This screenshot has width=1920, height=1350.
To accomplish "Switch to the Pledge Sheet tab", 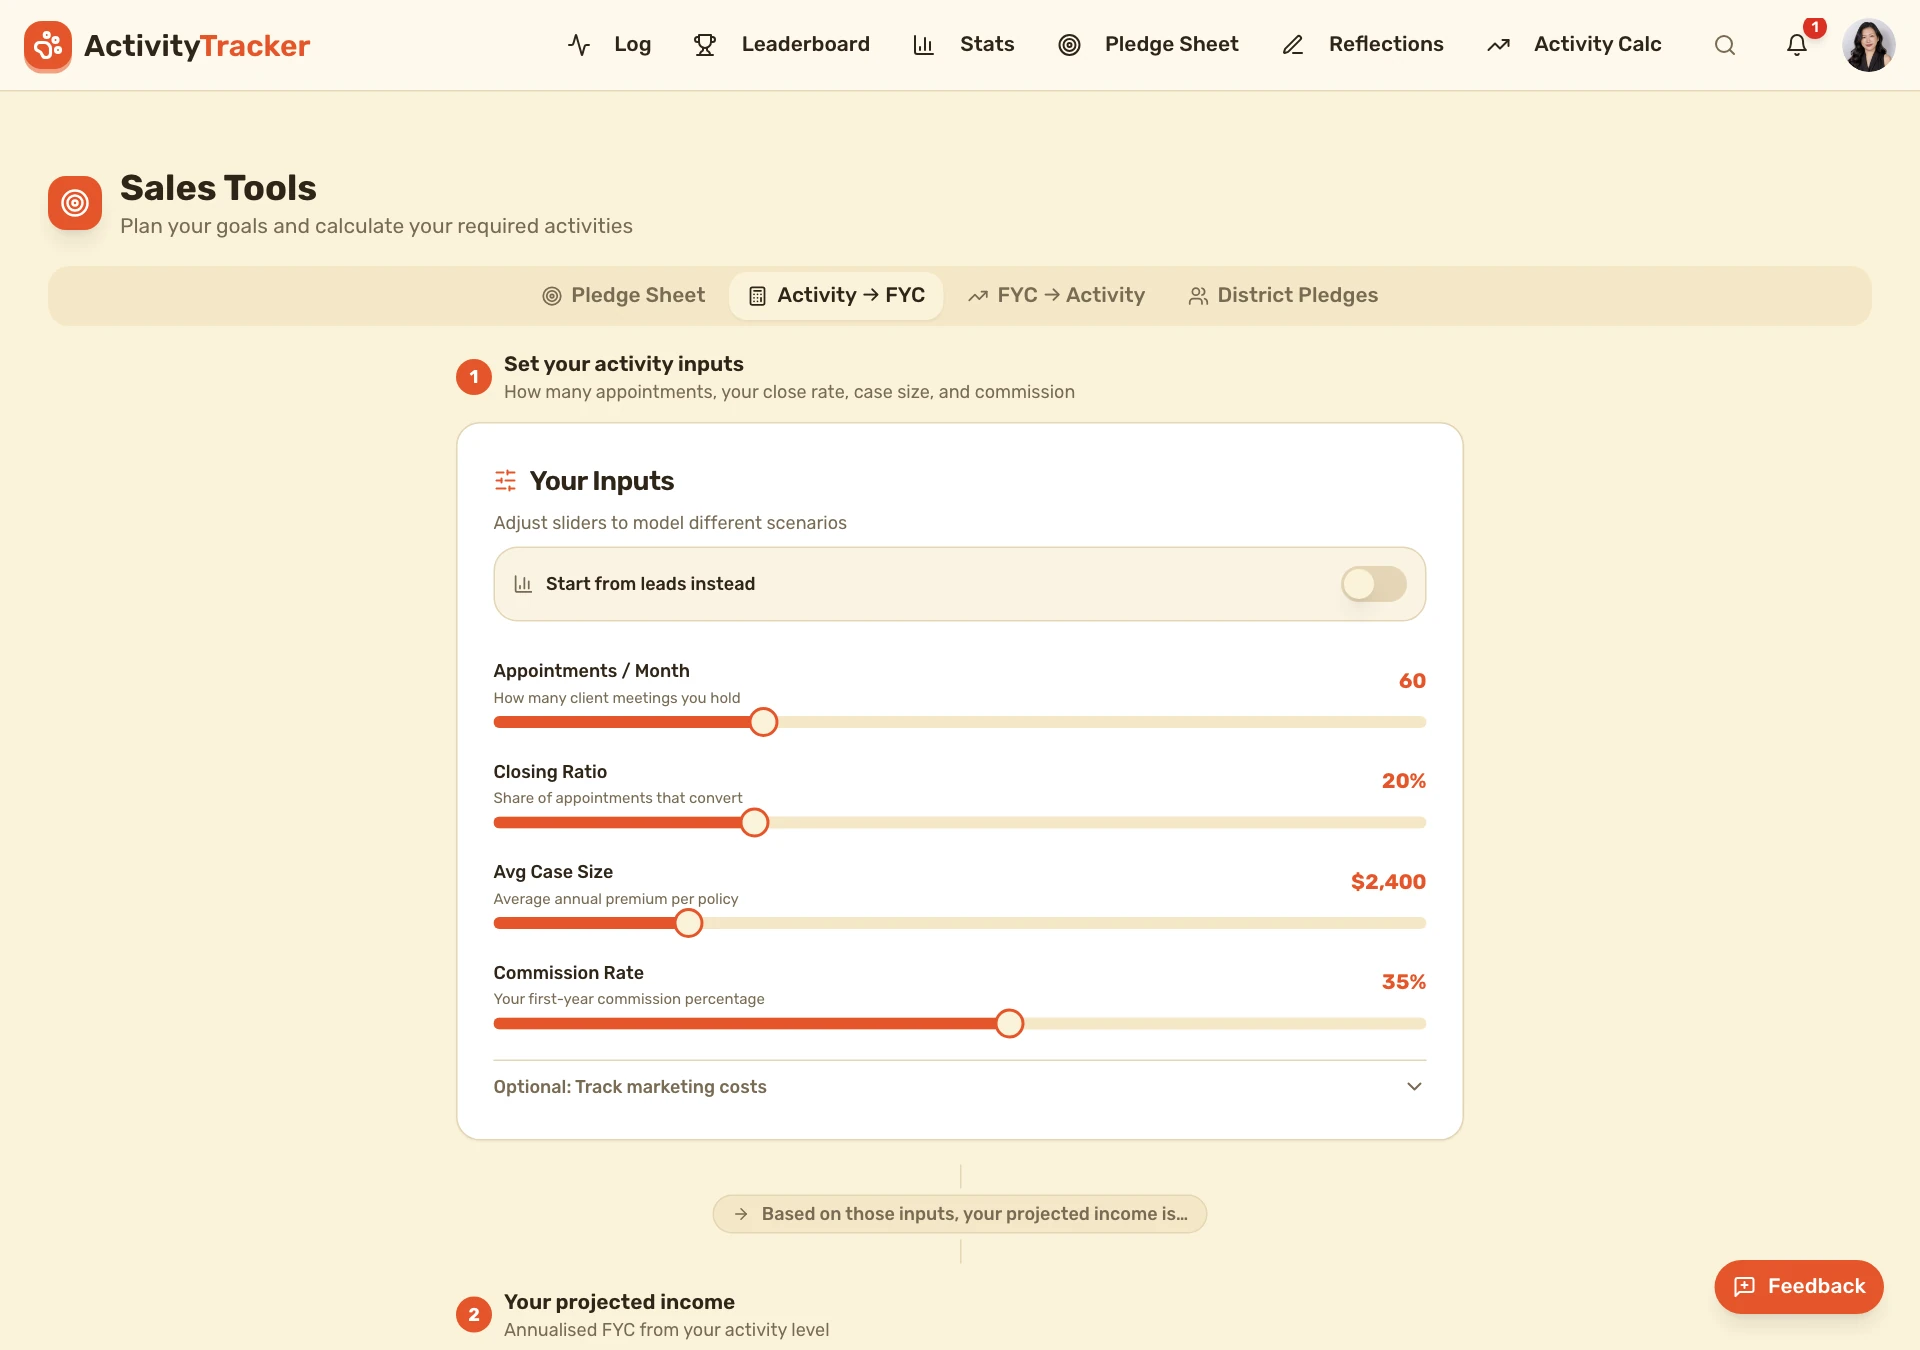I will tap(623, 296).
